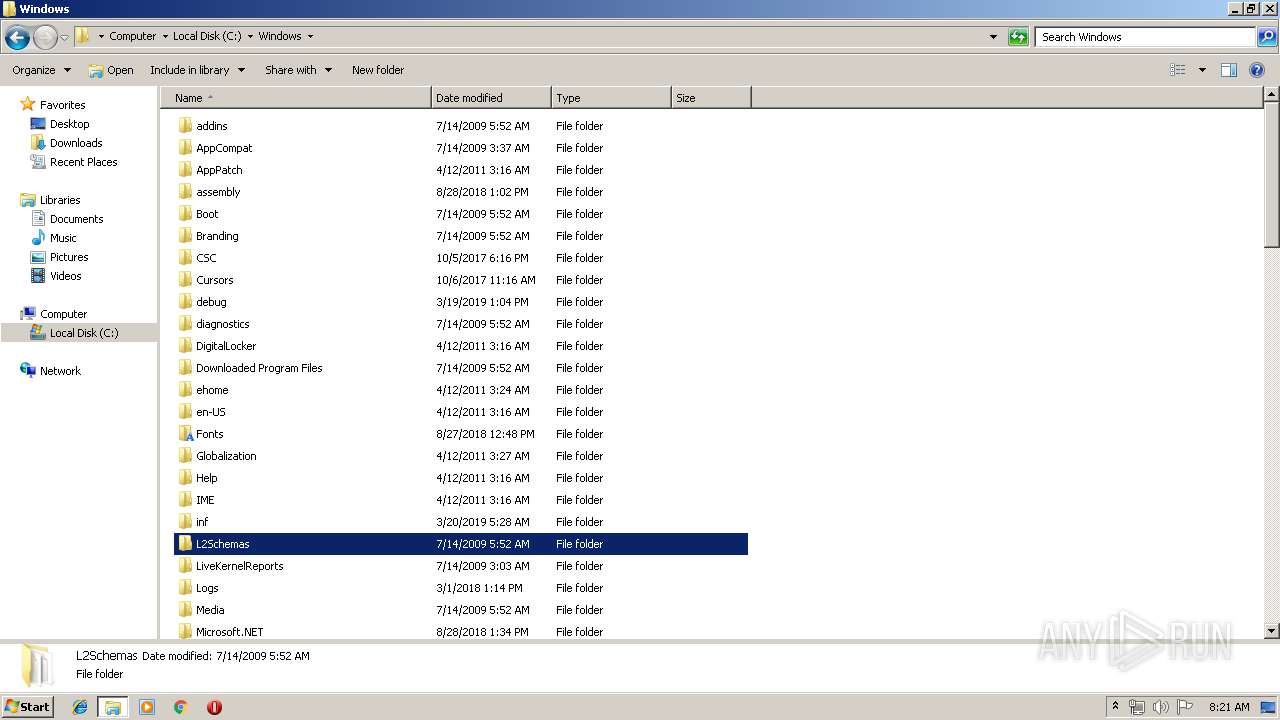Open the Pictures library
This screenshot has height=720, width=1280.
[69, 257]
